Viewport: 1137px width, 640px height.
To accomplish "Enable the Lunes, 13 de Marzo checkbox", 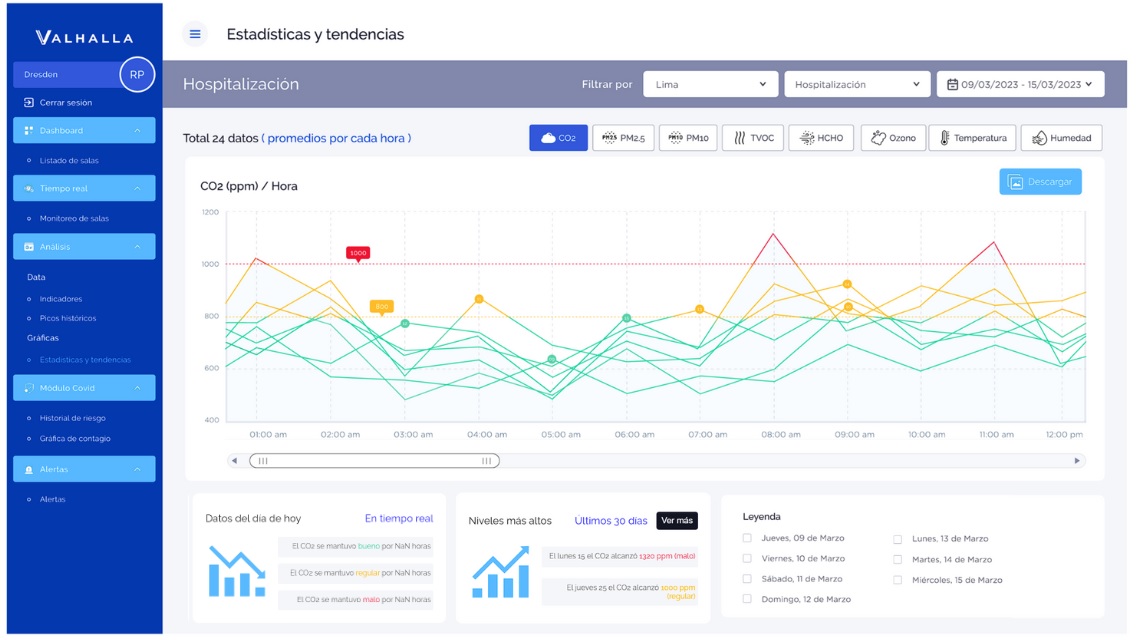I will (x=898, y=539).
